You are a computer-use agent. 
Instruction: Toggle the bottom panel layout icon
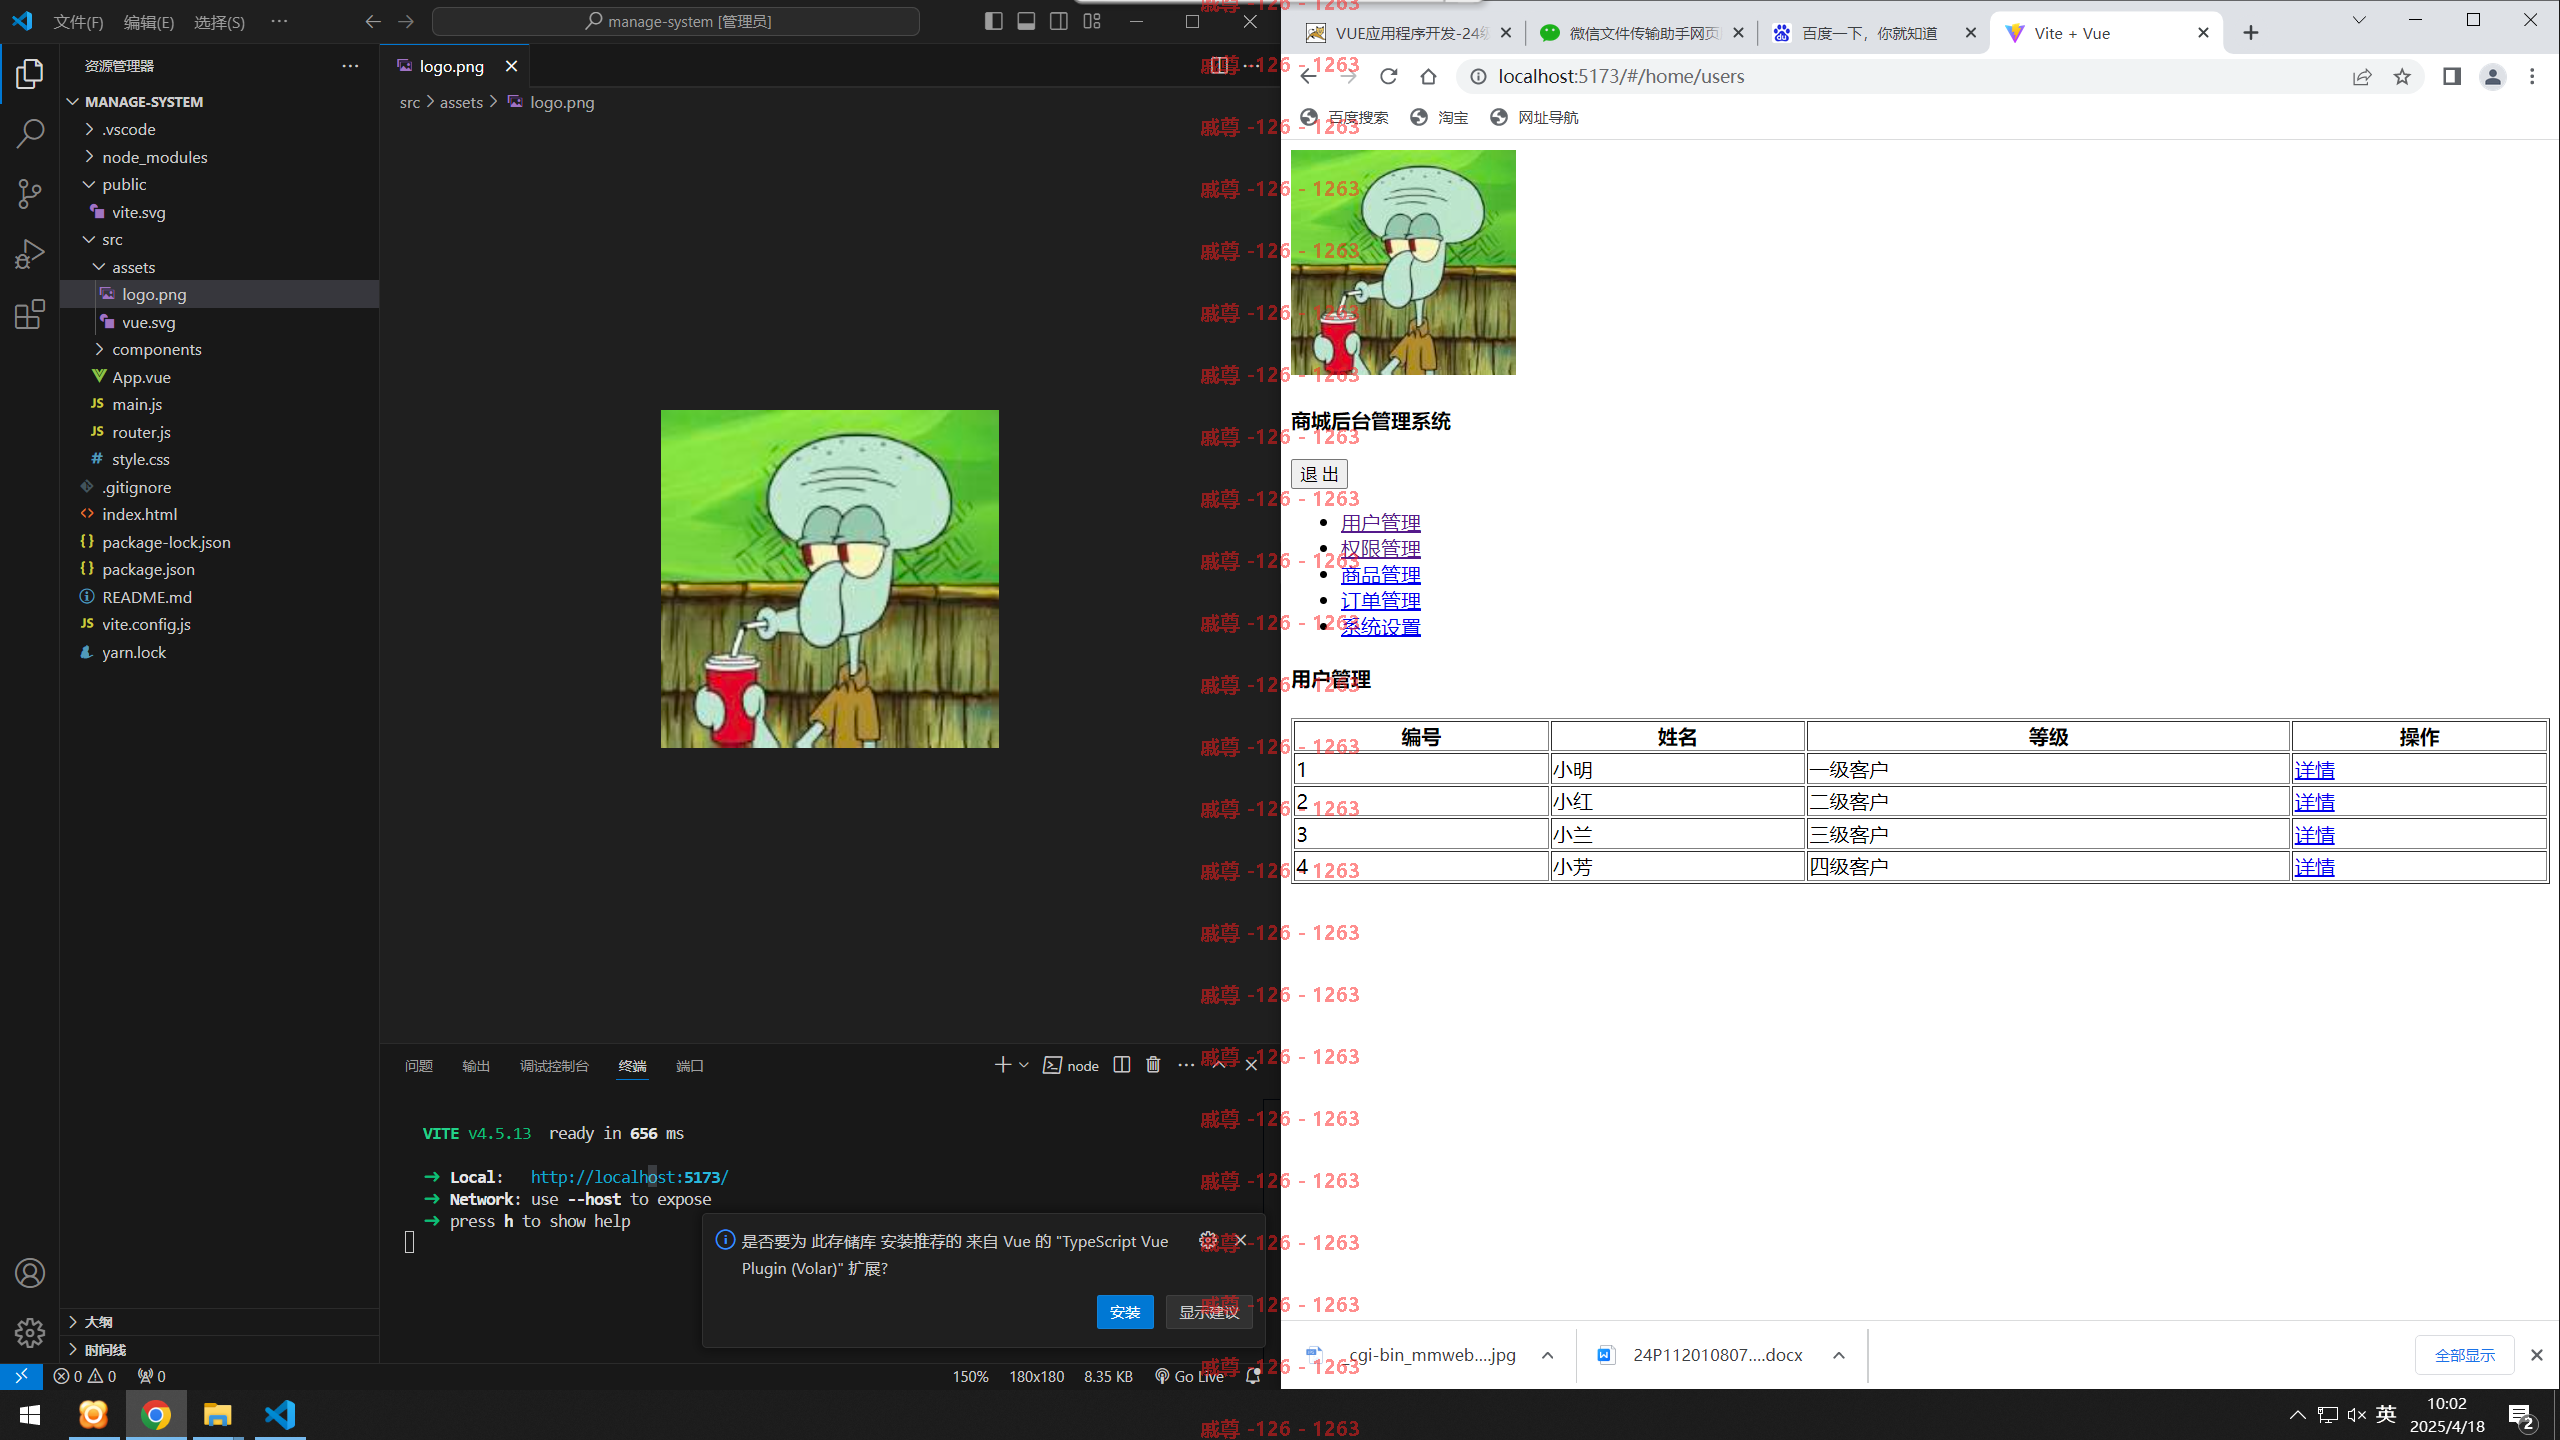point(1026,21)
